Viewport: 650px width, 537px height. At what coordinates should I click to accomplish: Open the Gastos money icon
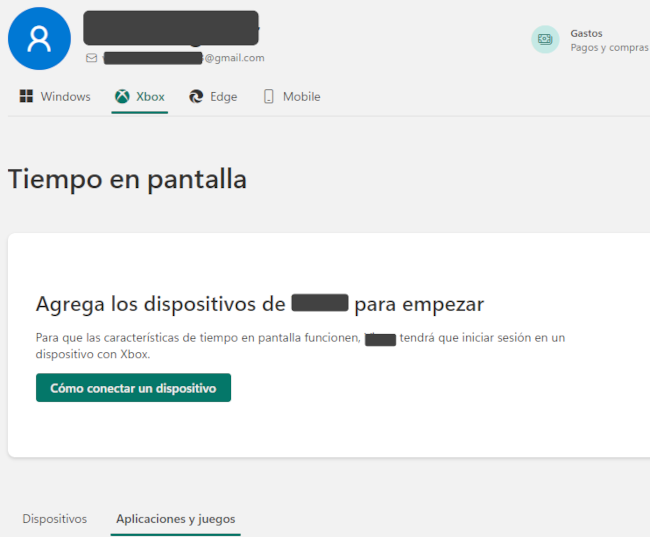(545, 39)
